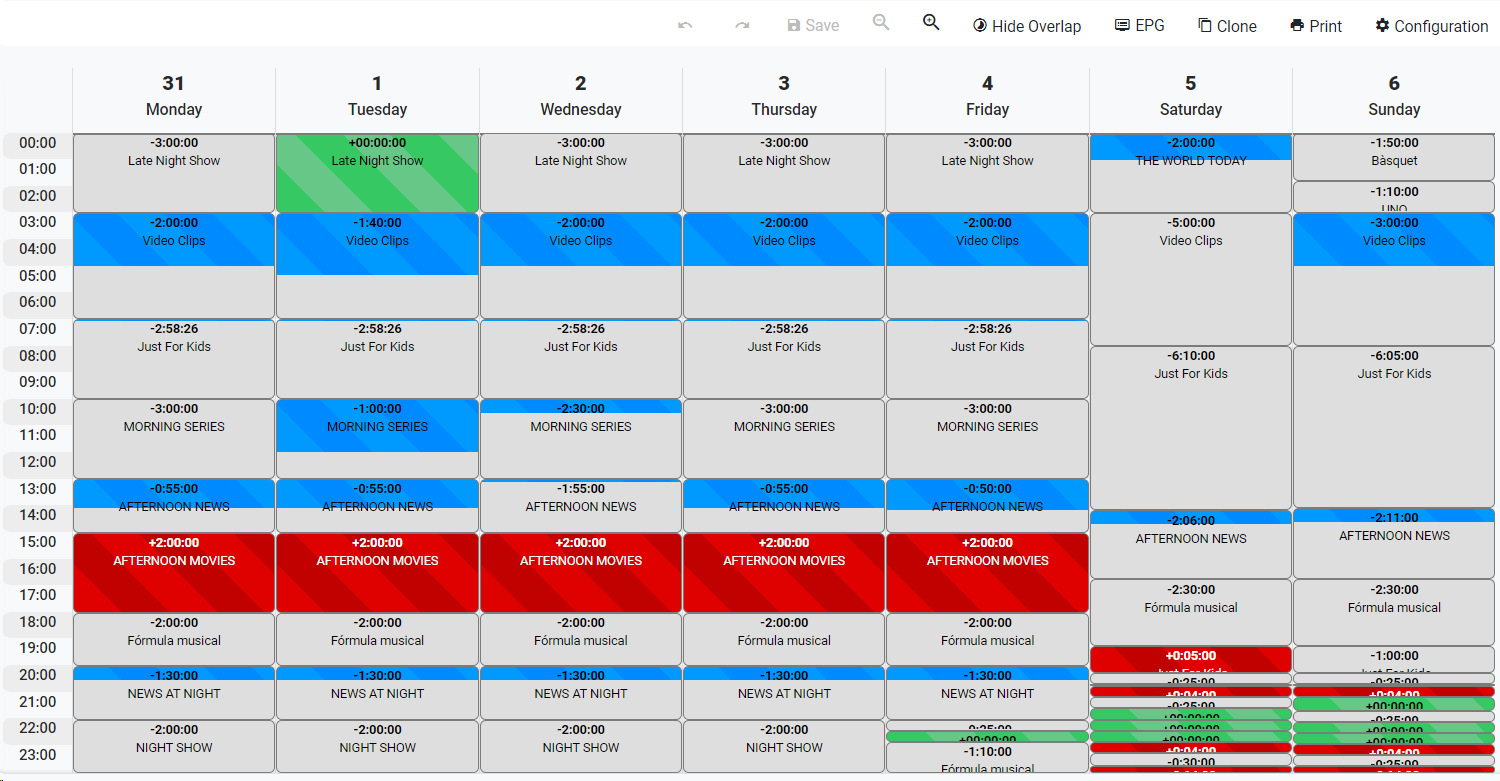Click the redo arrow icon
The height and width of the screenshot is (781, 1500).
[742, 26]
